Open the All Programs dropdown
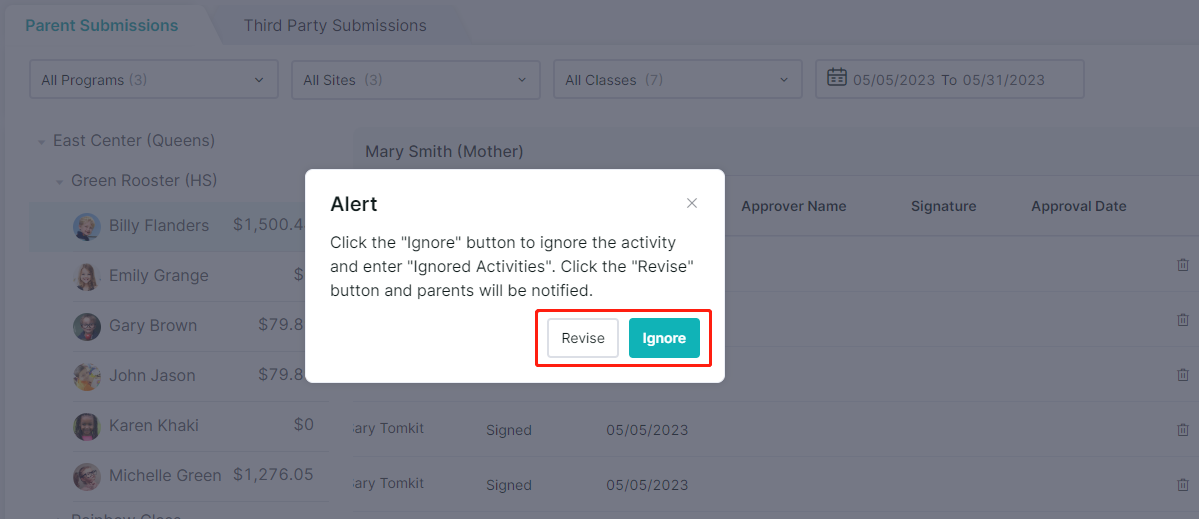Image resolution: width=1199 pixels, height=519 pixels. [154, 79]
